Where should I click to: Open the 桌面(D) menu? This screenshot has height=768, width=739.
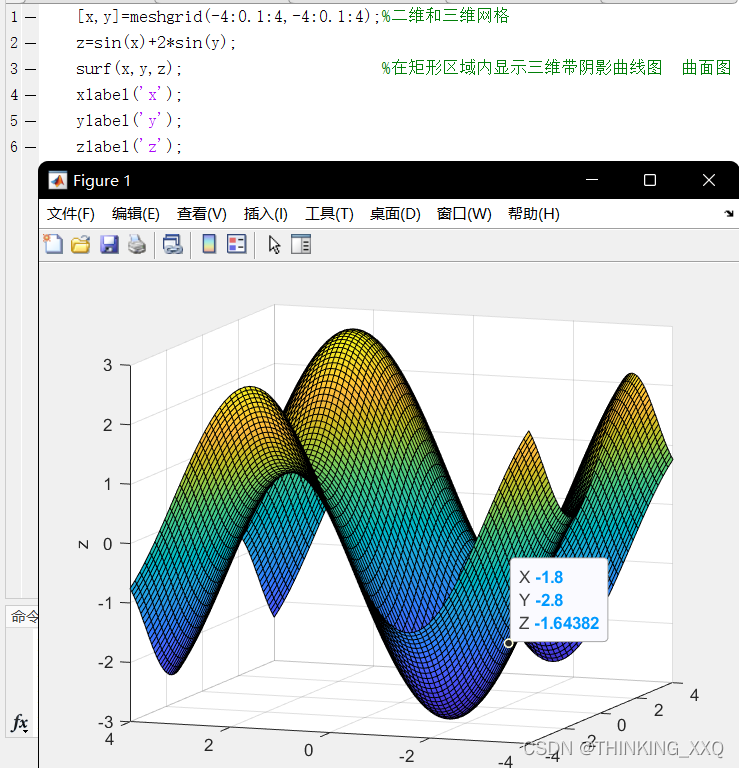[x=395, y=214]
